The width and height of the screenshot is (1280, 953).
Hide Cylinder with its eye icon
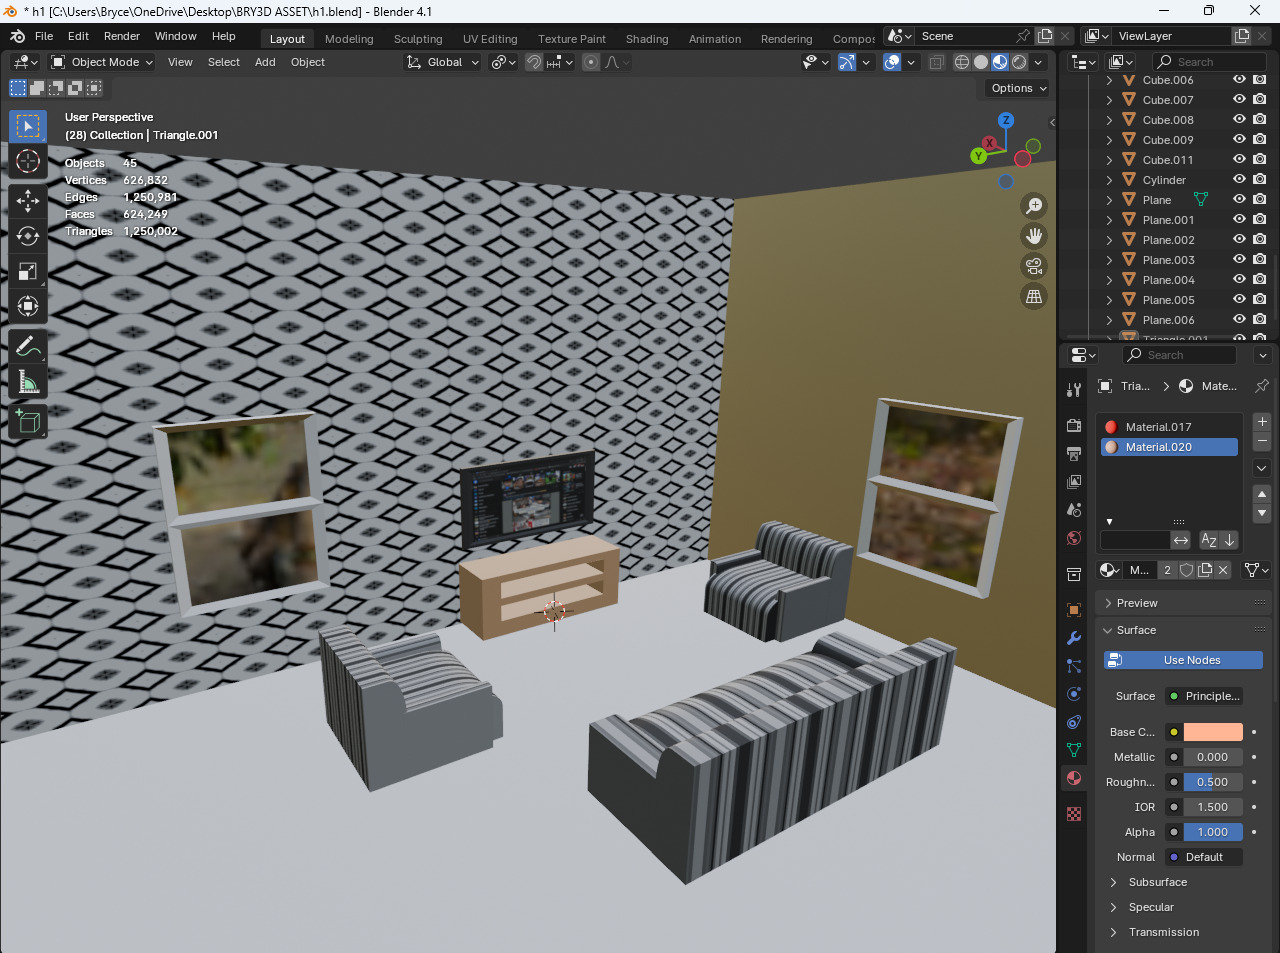pos(1239,180)
